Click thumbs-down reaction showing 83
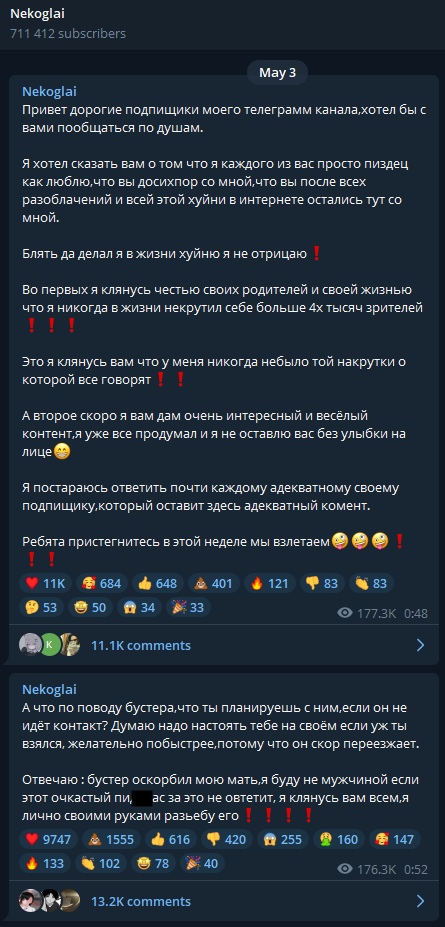445x927 pixels. pos(321,584)
